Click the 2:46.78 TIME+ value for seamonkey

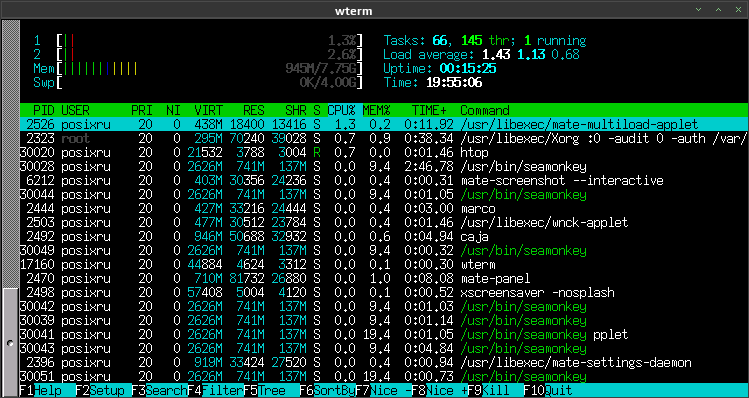pyautogui.click(x=428, y=166)
